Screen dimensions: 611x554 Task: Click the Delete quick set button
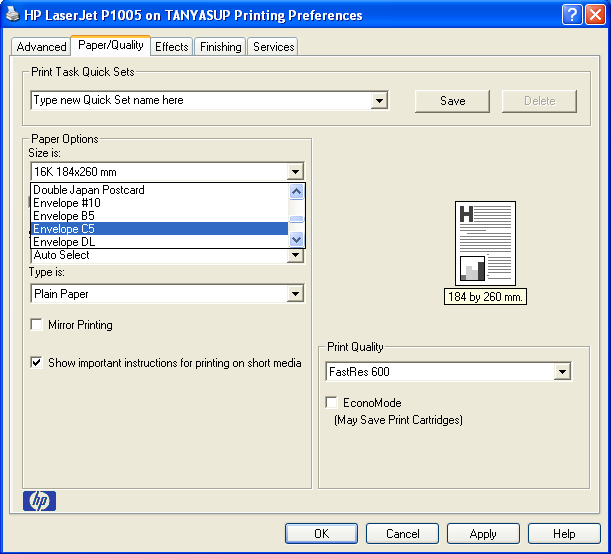point(539,101)
